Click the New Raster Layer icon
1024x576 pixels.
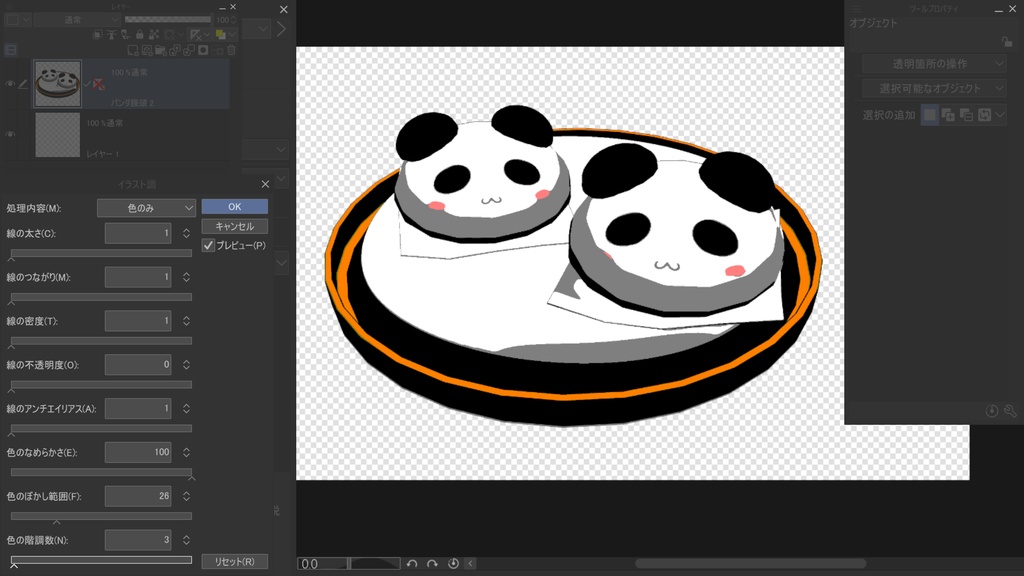pyautogui.click(x=133, y=50)
